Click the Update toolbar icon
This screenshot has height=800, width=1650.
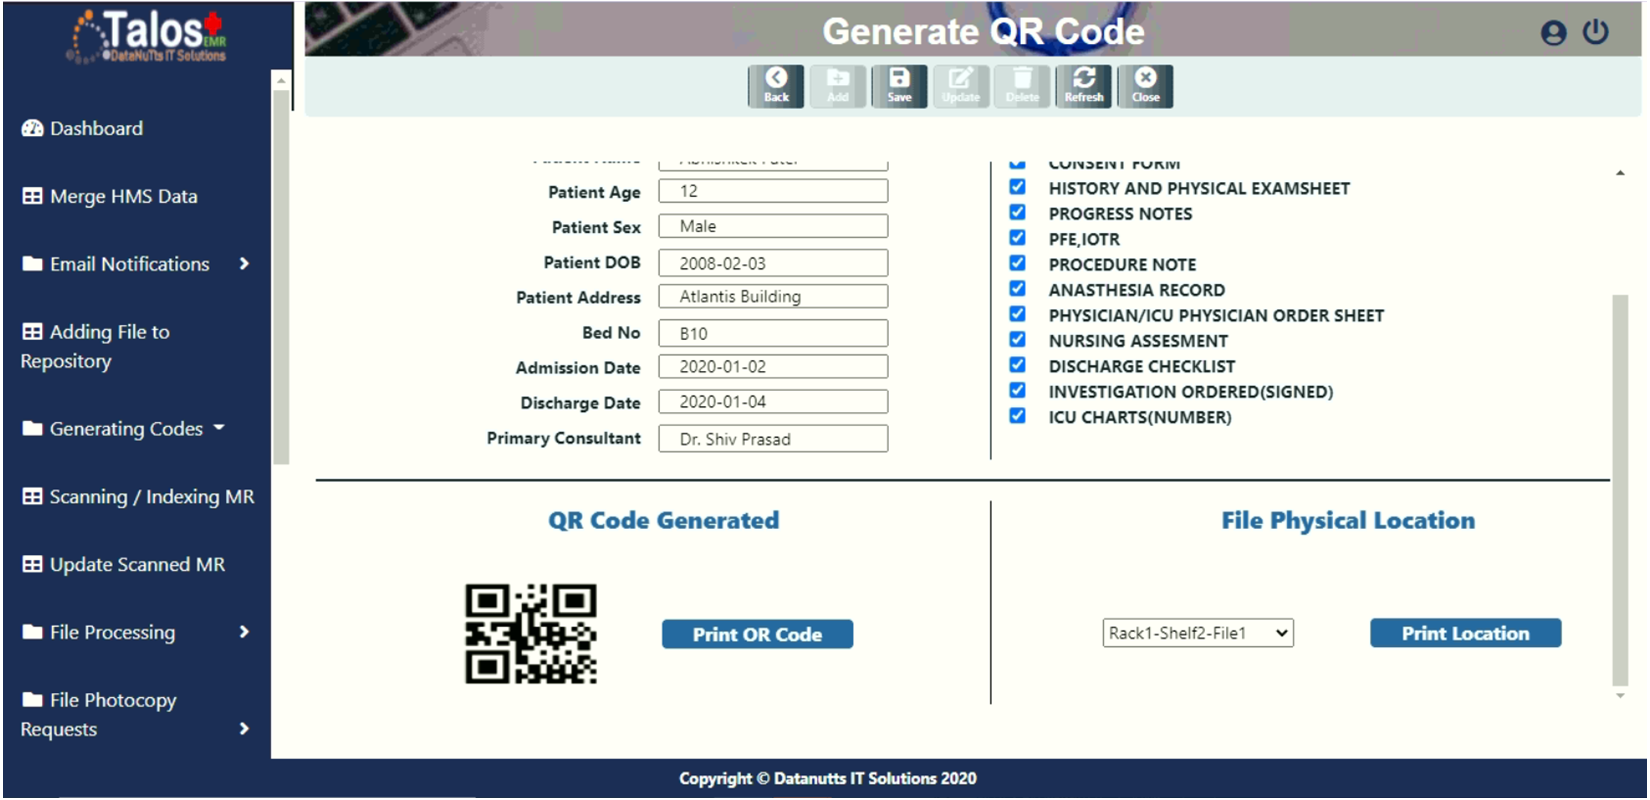click(961, 86)
